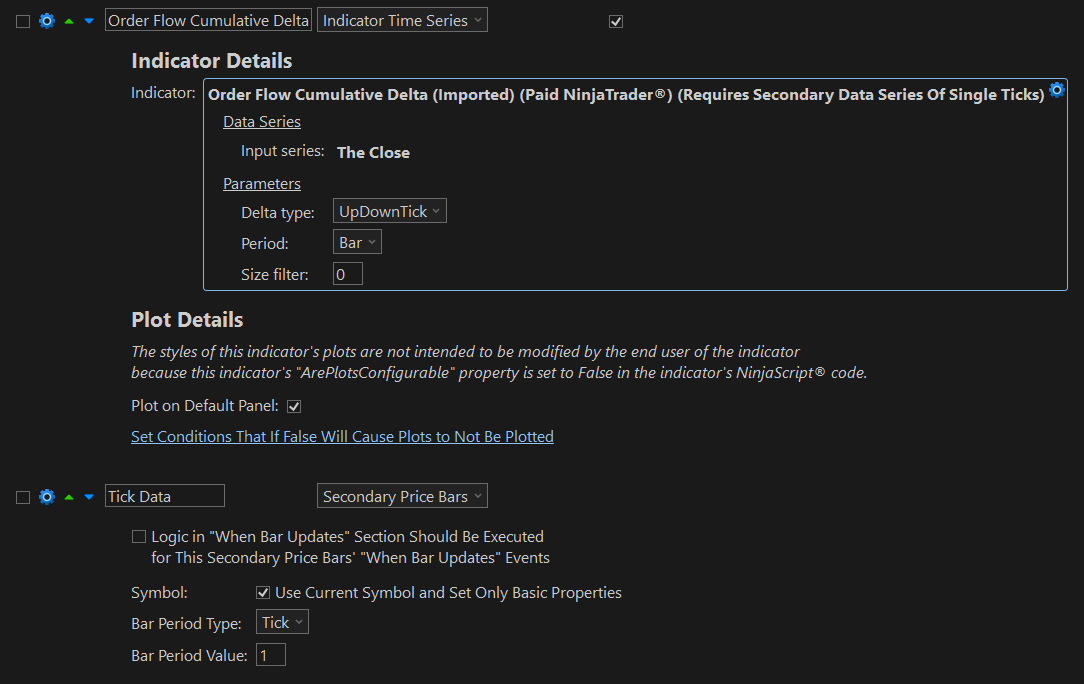Open the Delta type dropdown

389,212
